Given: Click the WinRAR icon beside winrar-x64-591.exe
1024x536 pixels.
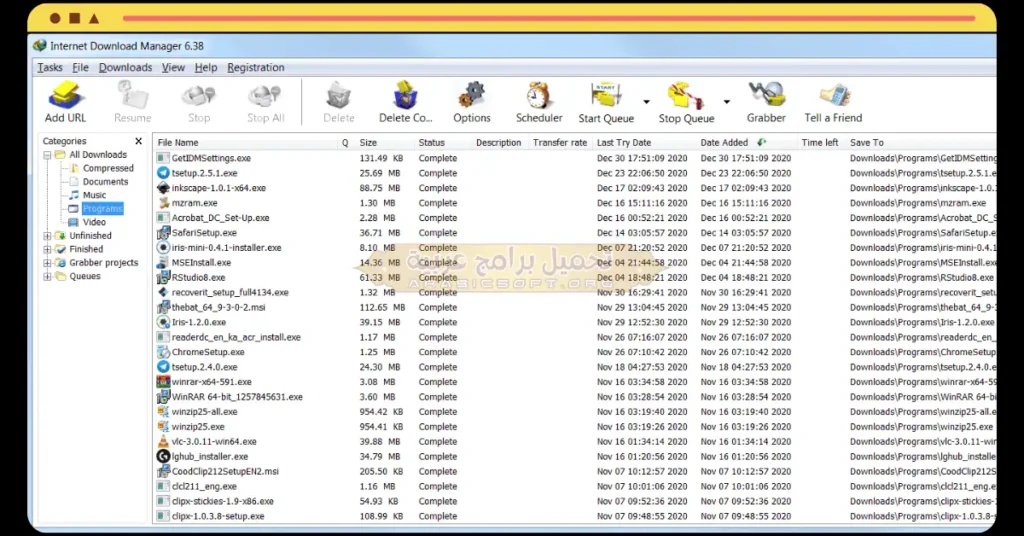Looking at the screenshot, I should click(163, 382).
